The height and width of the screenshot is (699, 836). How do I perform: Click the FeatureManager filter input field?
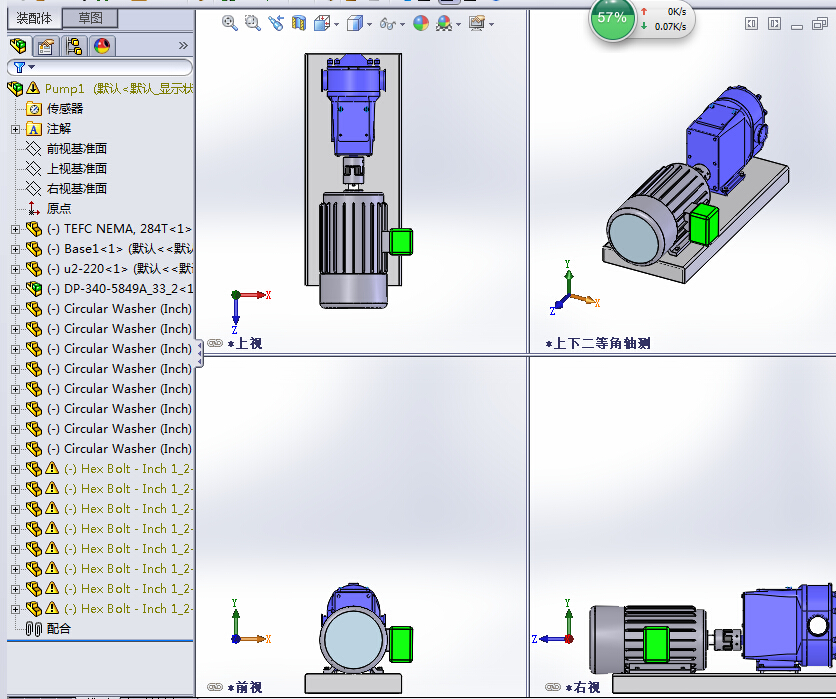(x=100, y=67)
